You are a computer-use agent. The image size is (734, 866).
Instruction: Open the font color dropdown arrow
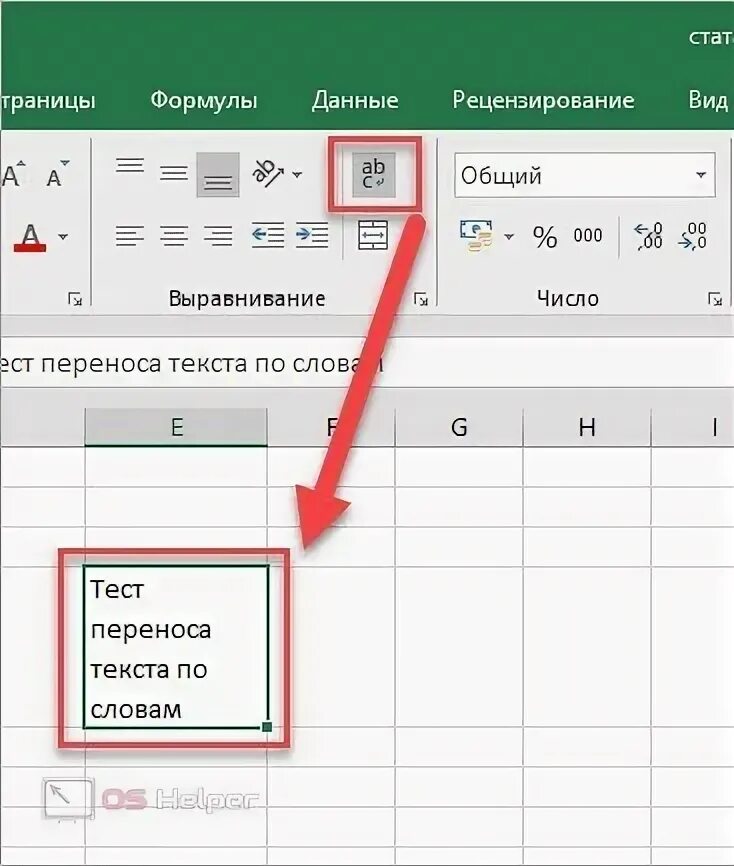[x=64, y=236]
